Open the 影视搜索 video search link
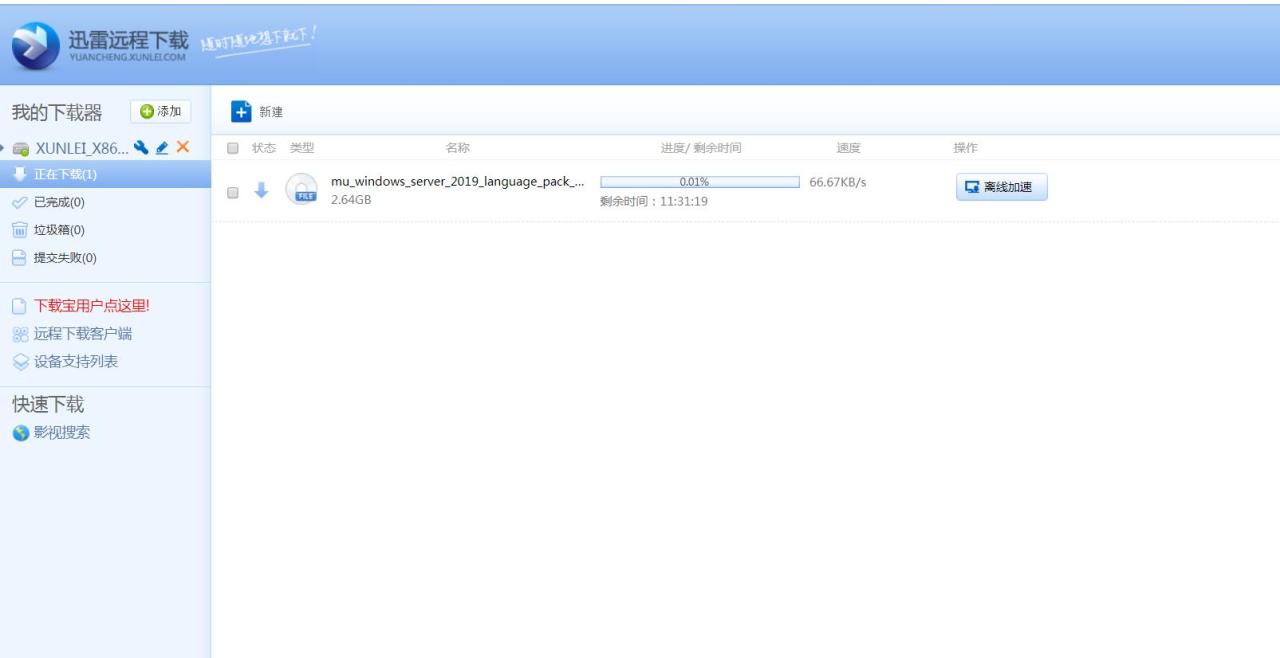The width and height of the screenshot is (1280, 658). [x=62, y=433]
